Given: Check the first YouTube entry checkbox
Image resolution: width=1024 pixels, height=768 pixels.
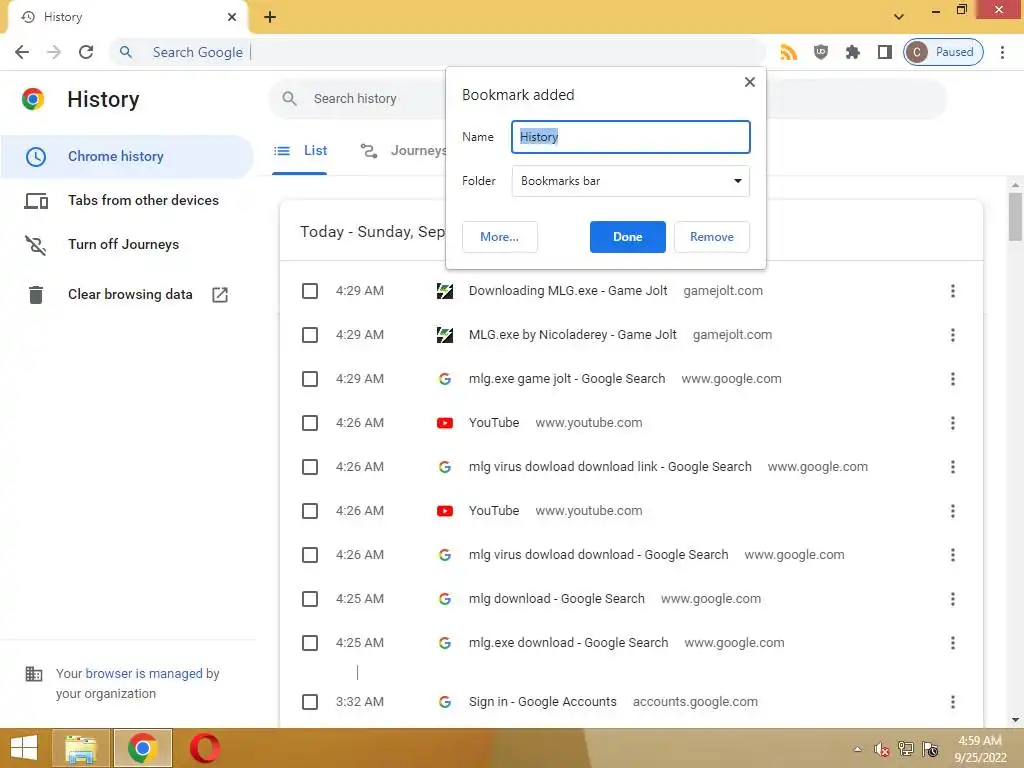Looking at the screenshot, I should click(310, 423).
